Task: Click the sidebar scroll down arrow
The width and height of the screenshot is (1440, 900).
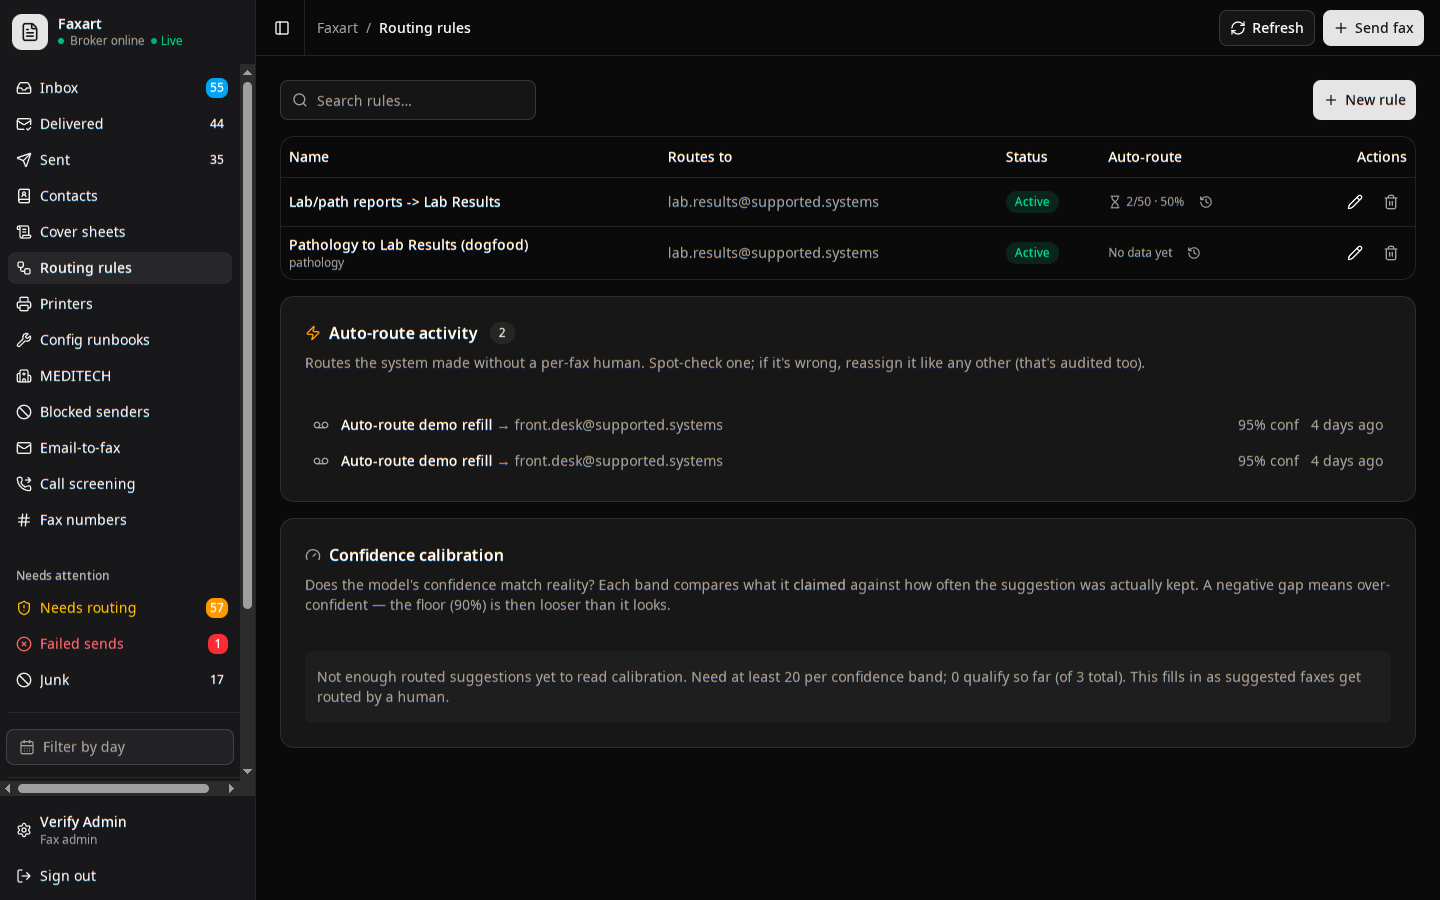Action: tap(247, 772)
